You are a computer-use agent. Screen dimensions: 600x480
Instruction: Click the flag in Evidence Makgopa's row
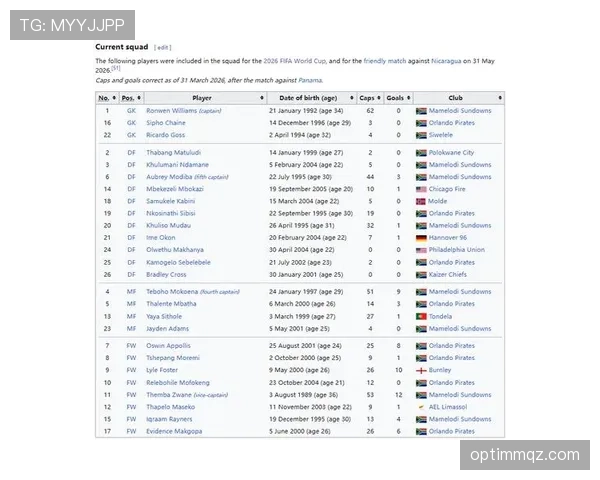click(x=421, y=432)
